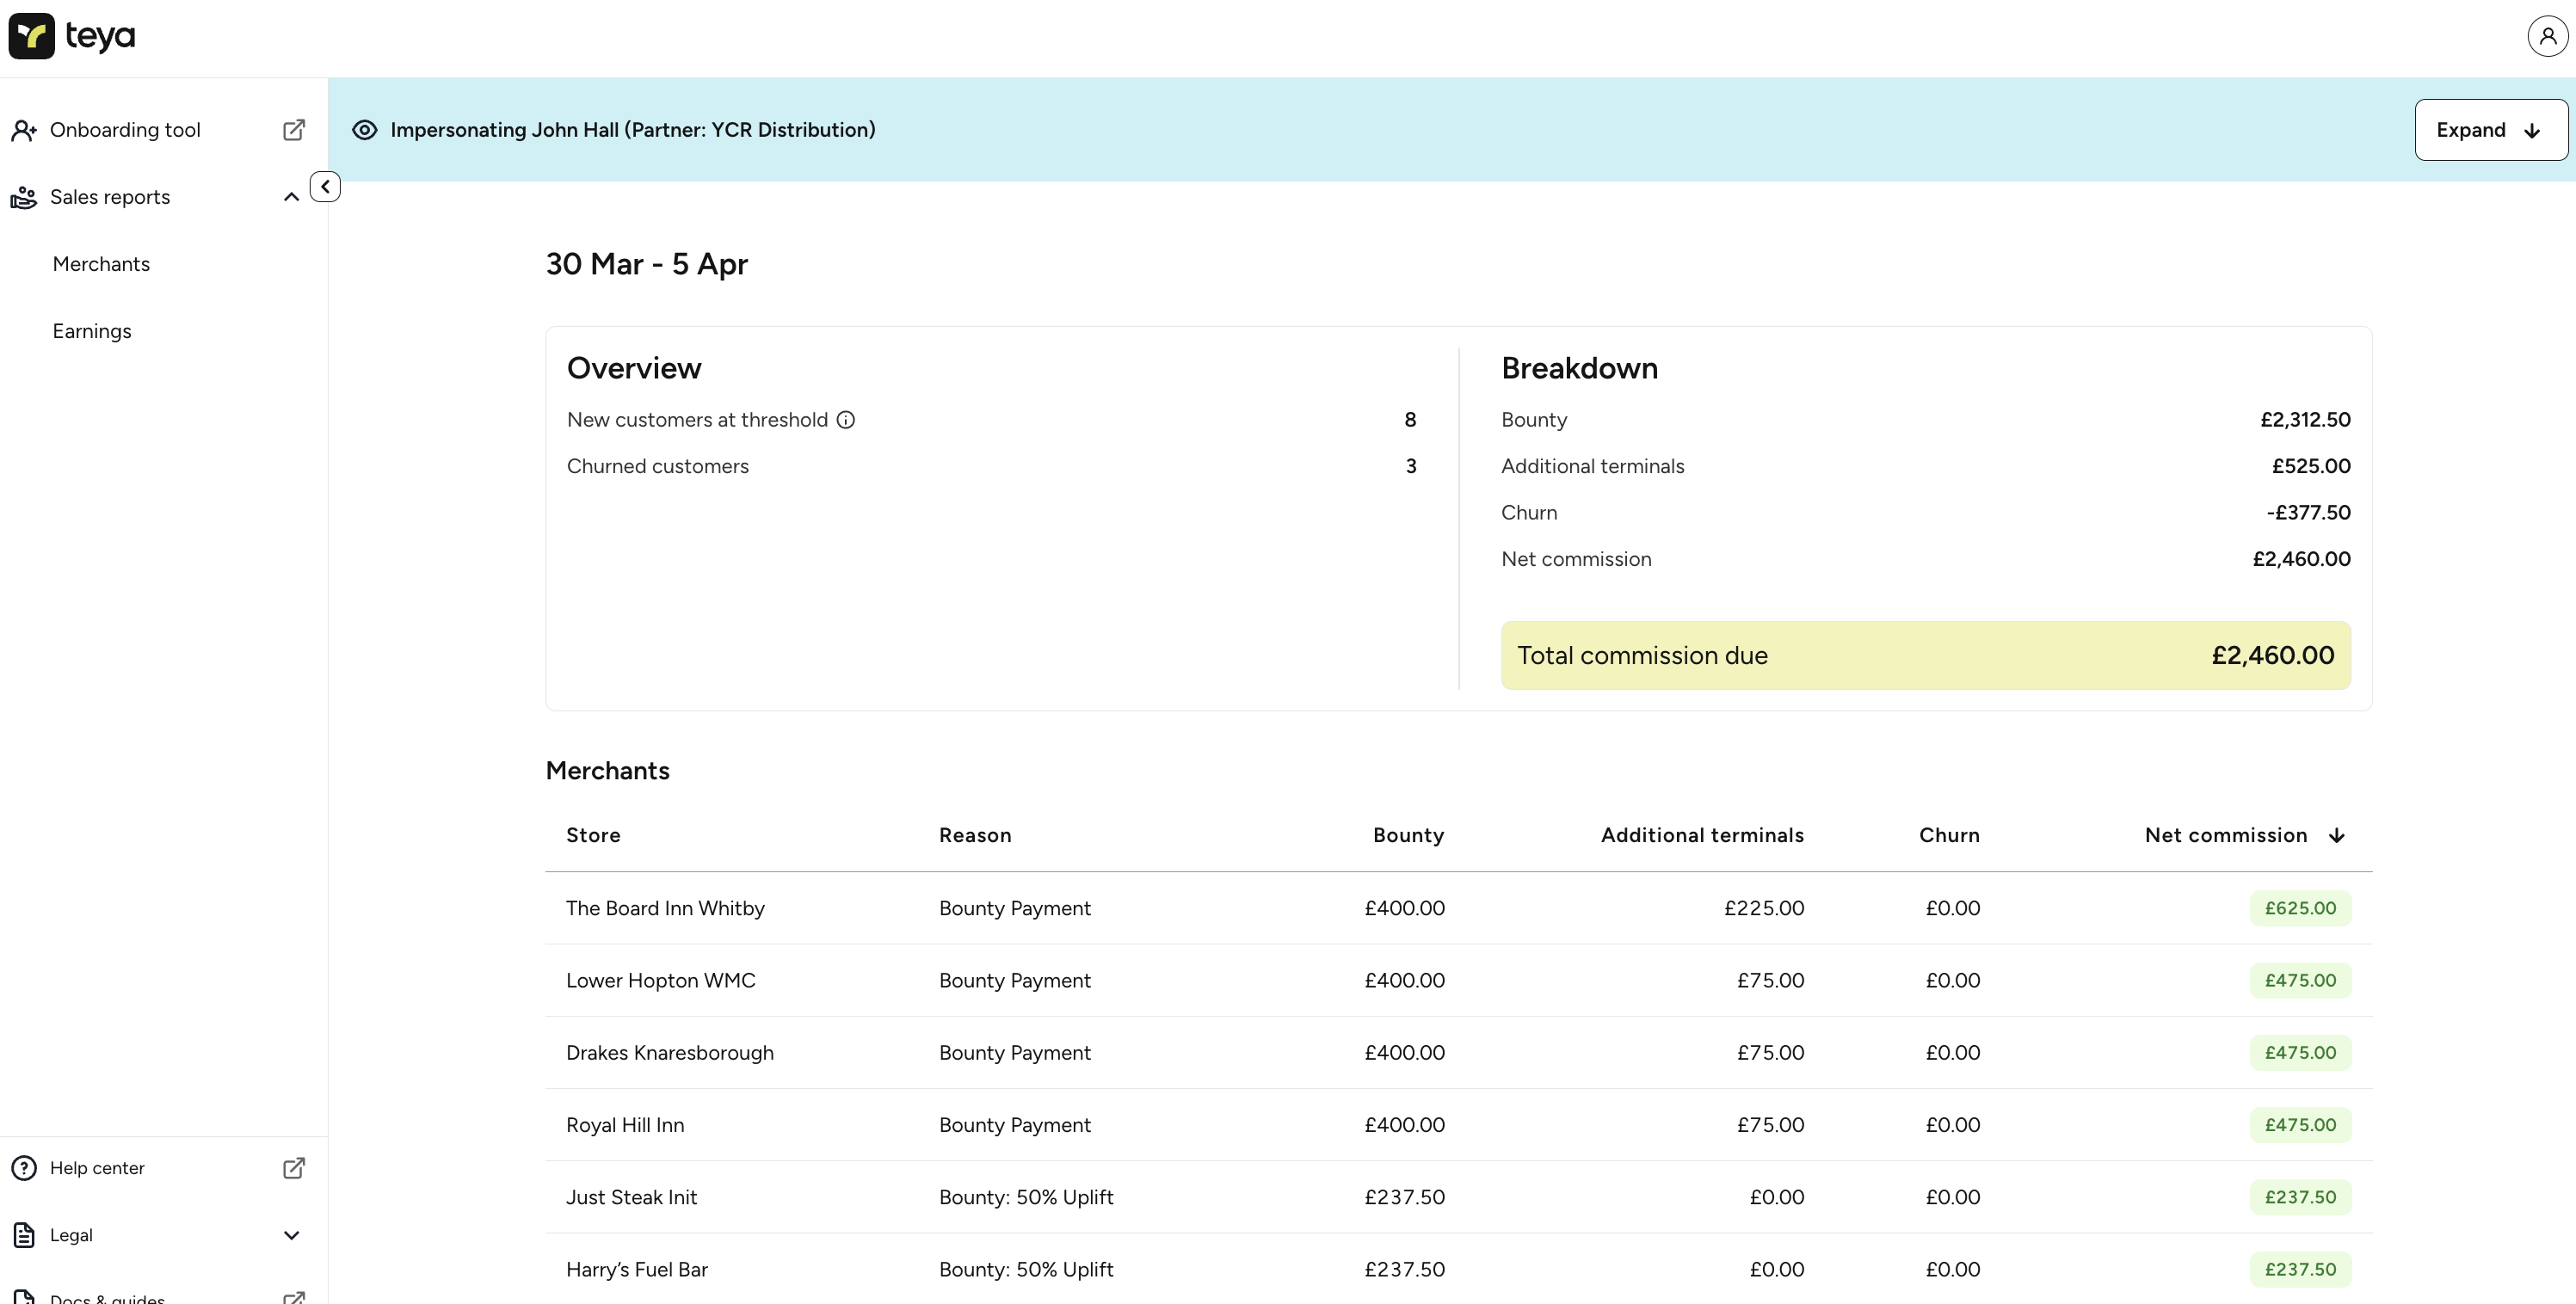Click Churned customers label
Screen dimensions: 2576x1304
[657, 466]
